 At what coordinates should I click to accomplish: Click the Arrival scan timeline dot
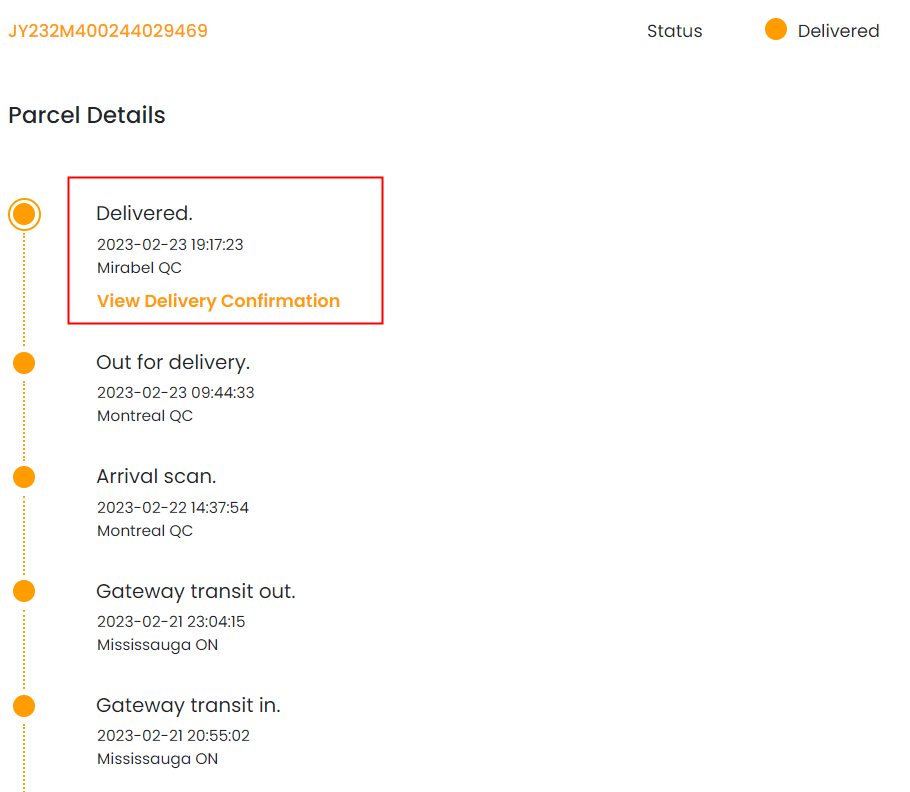coord(24,477)
